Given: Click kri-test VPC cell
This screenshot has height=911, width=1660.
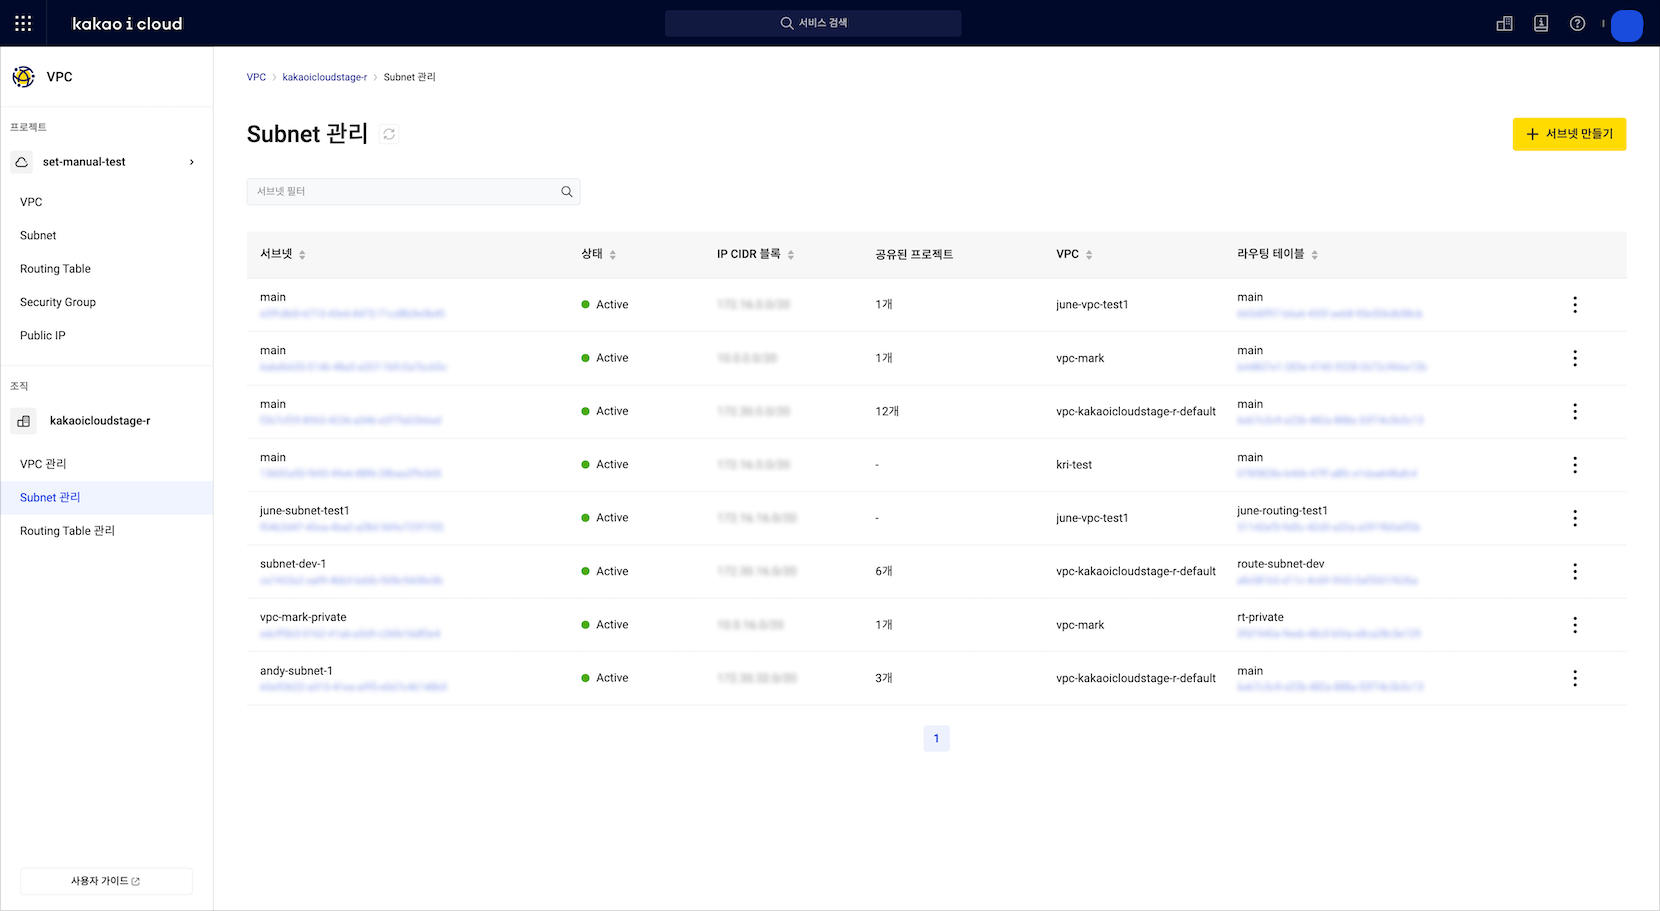Looking at the screenshot, I should click(1074, 465).
